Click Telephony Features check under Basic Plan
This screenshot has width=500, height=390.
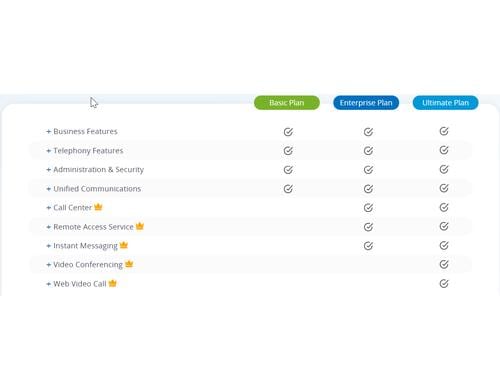tap(288, 151)
